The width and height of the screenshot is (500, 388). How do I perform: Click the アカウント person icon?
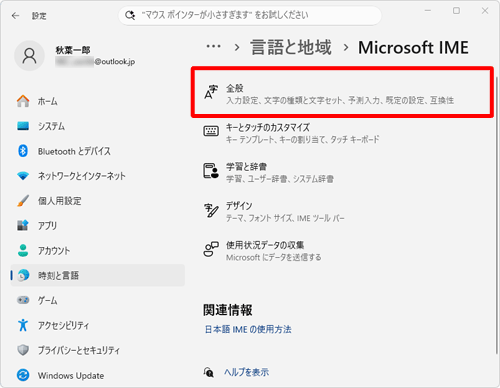(23, 250)
